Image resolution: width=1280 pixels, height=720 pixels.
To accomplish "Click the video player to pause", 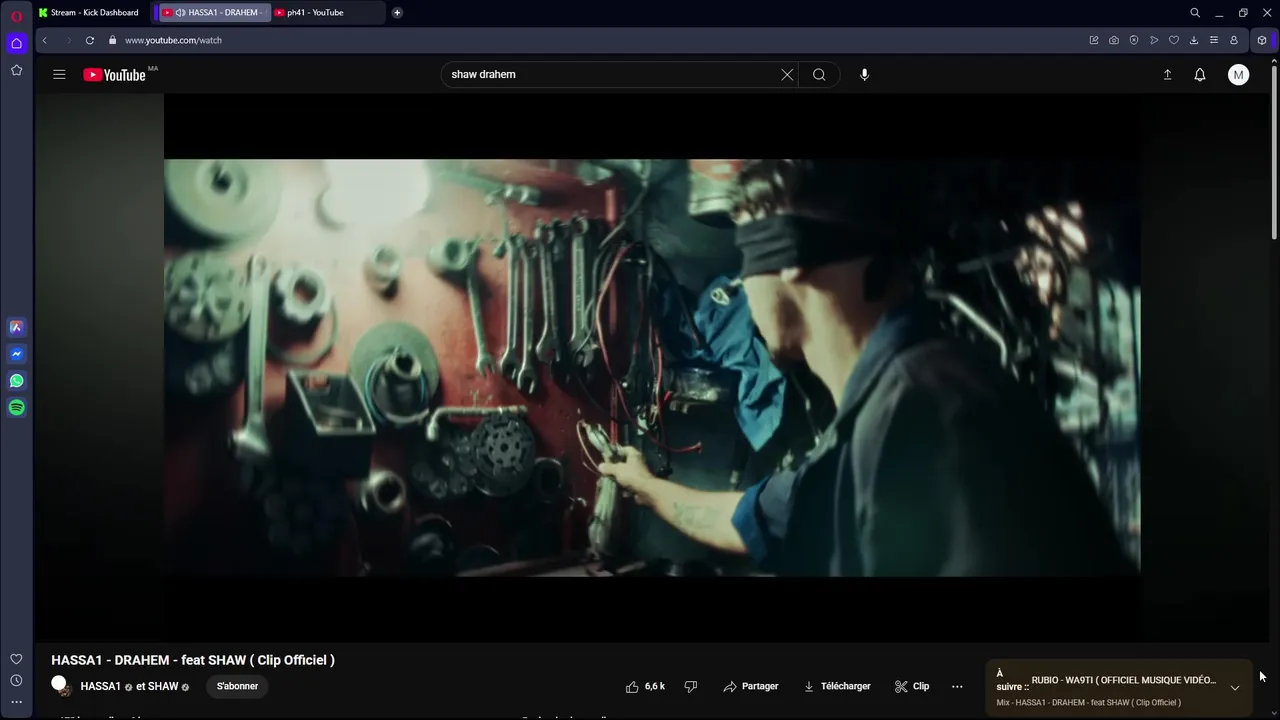I will click(x=652, y=368).
